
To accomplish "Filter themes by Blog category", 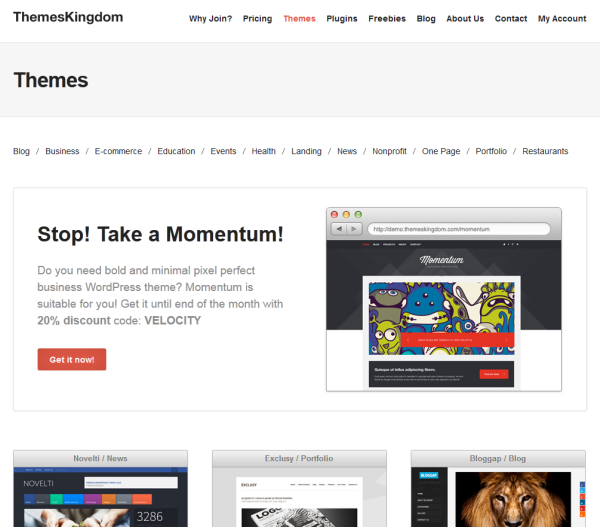I will (21, 152).
